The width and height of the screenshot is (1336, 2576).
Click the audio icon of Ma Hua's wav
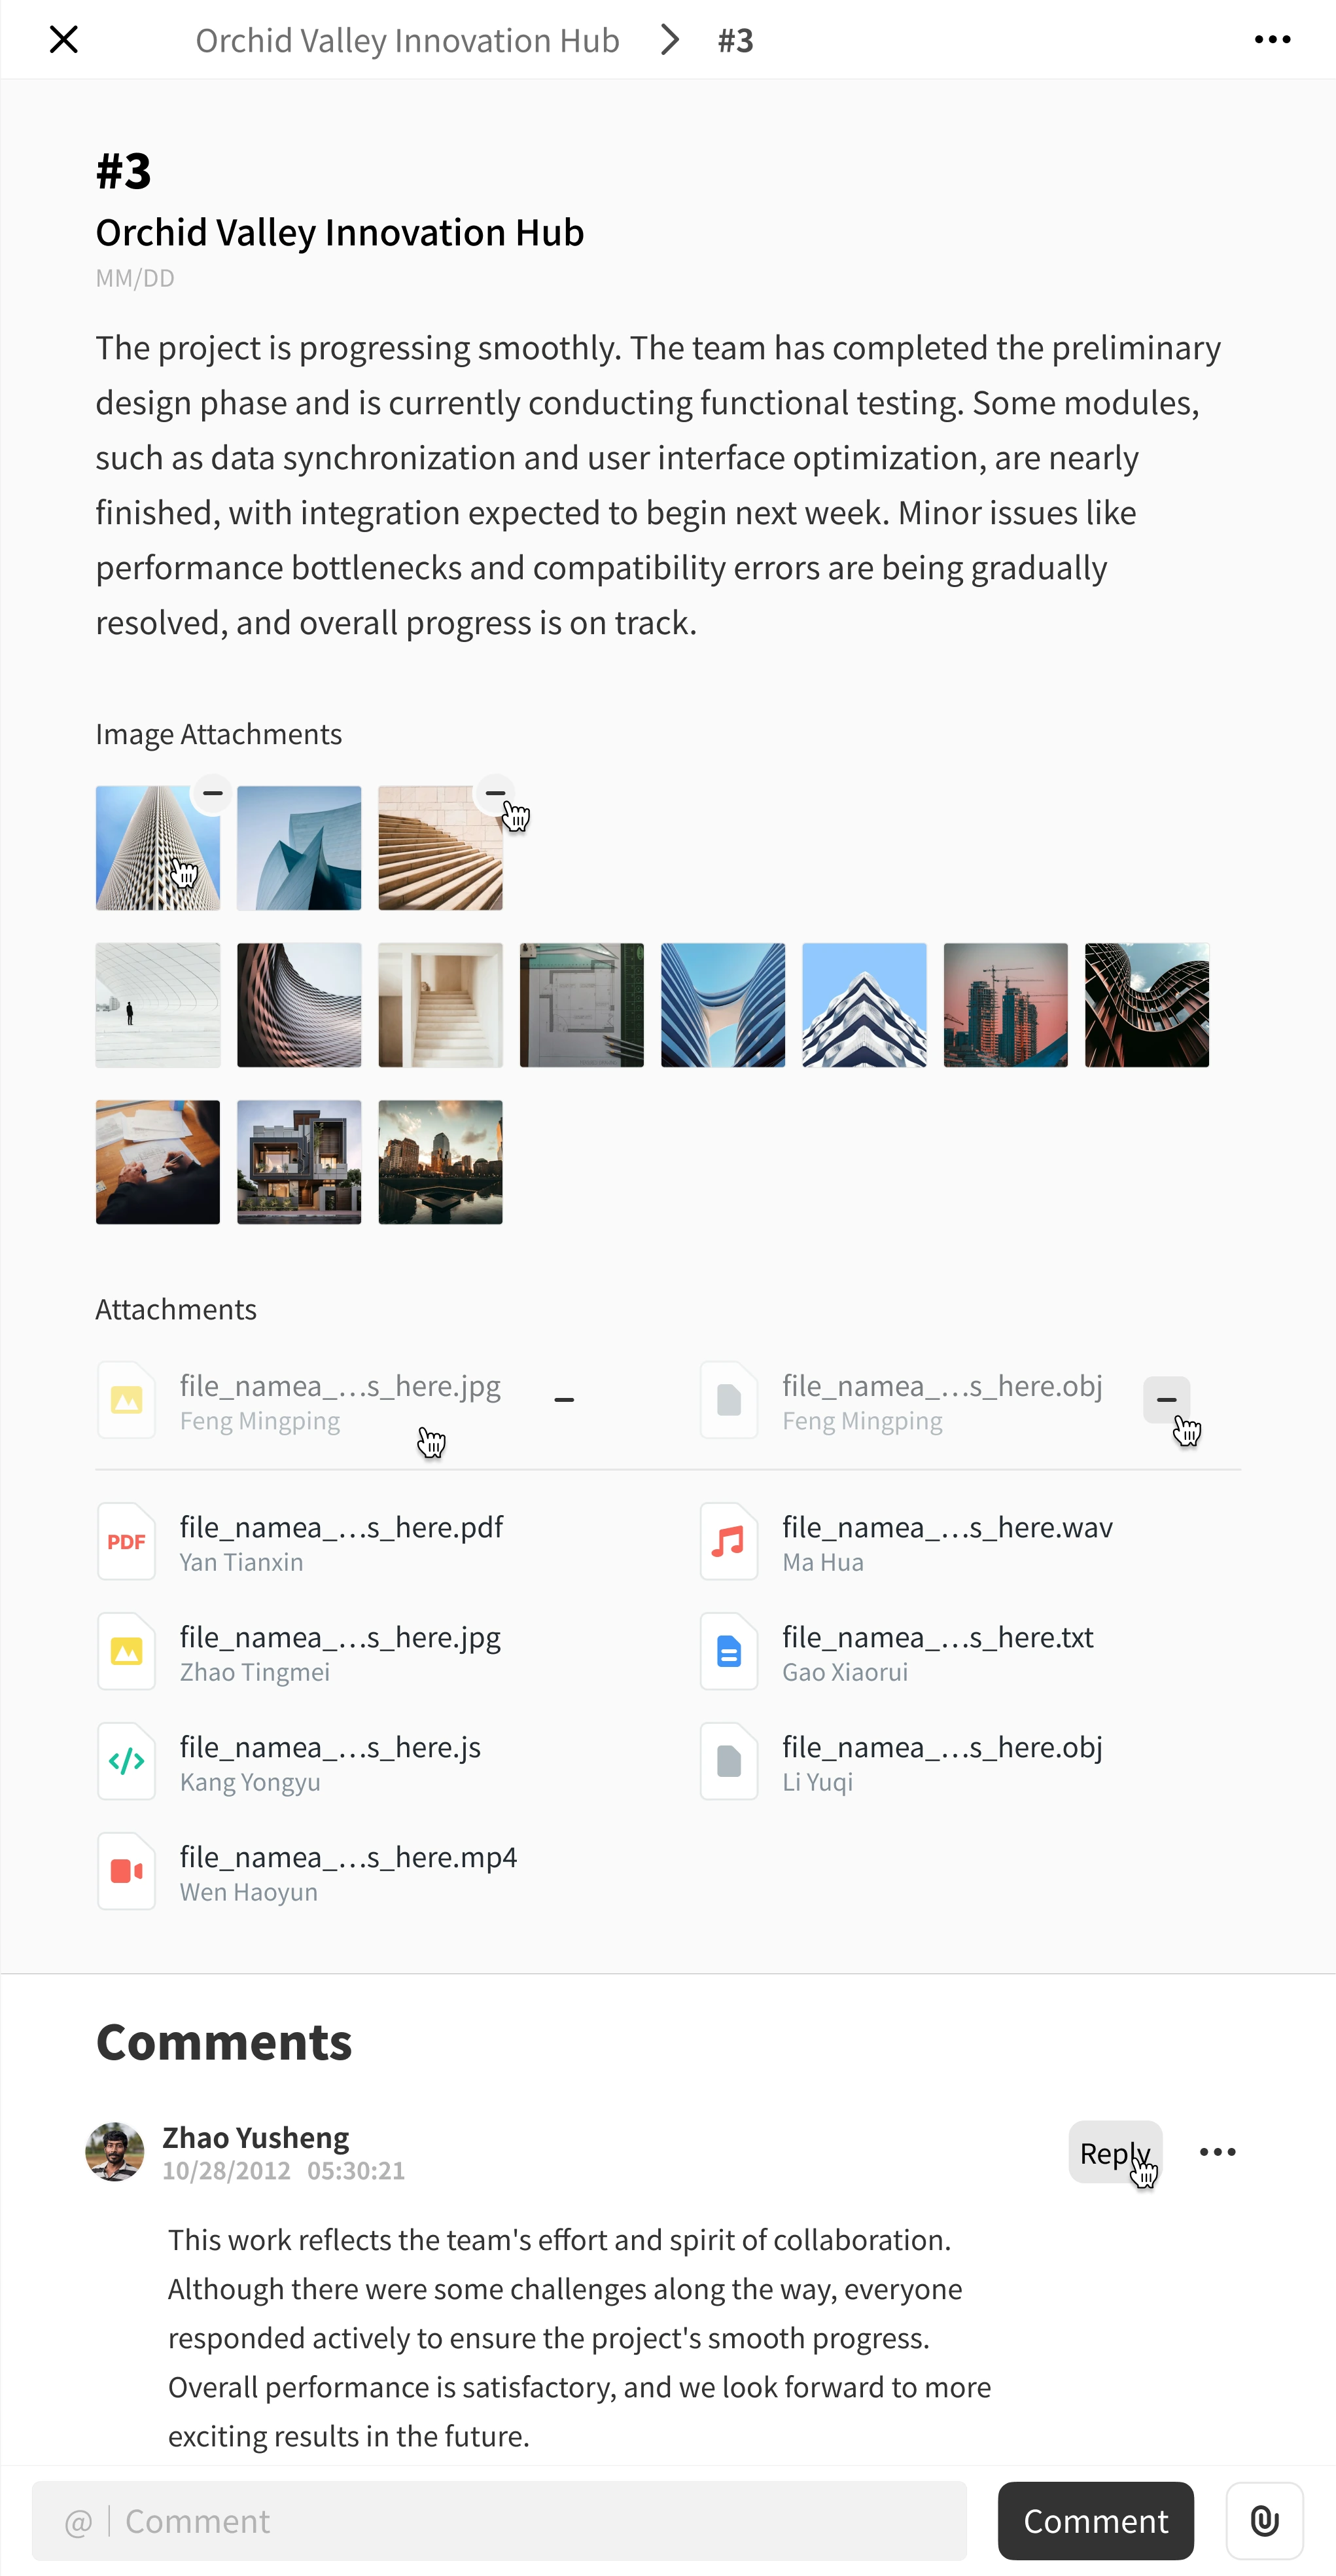(729, 1541)
